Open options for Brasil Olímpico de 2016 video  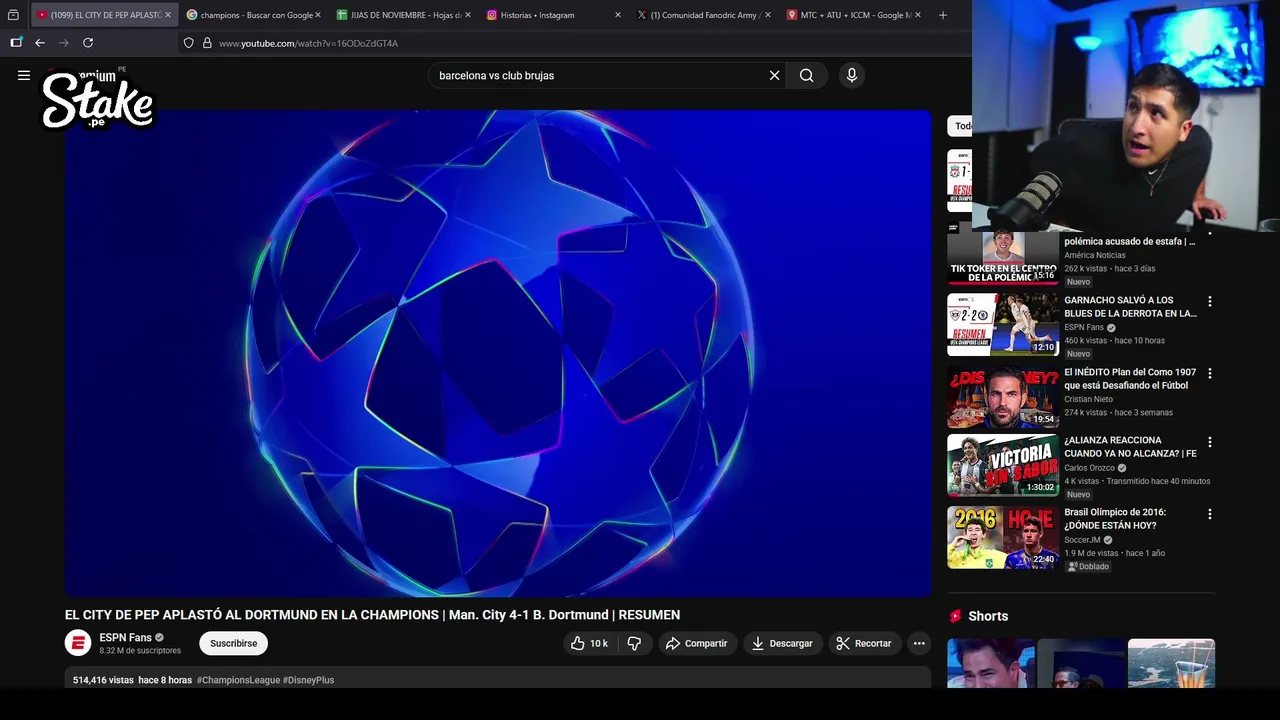point(1209,514)
